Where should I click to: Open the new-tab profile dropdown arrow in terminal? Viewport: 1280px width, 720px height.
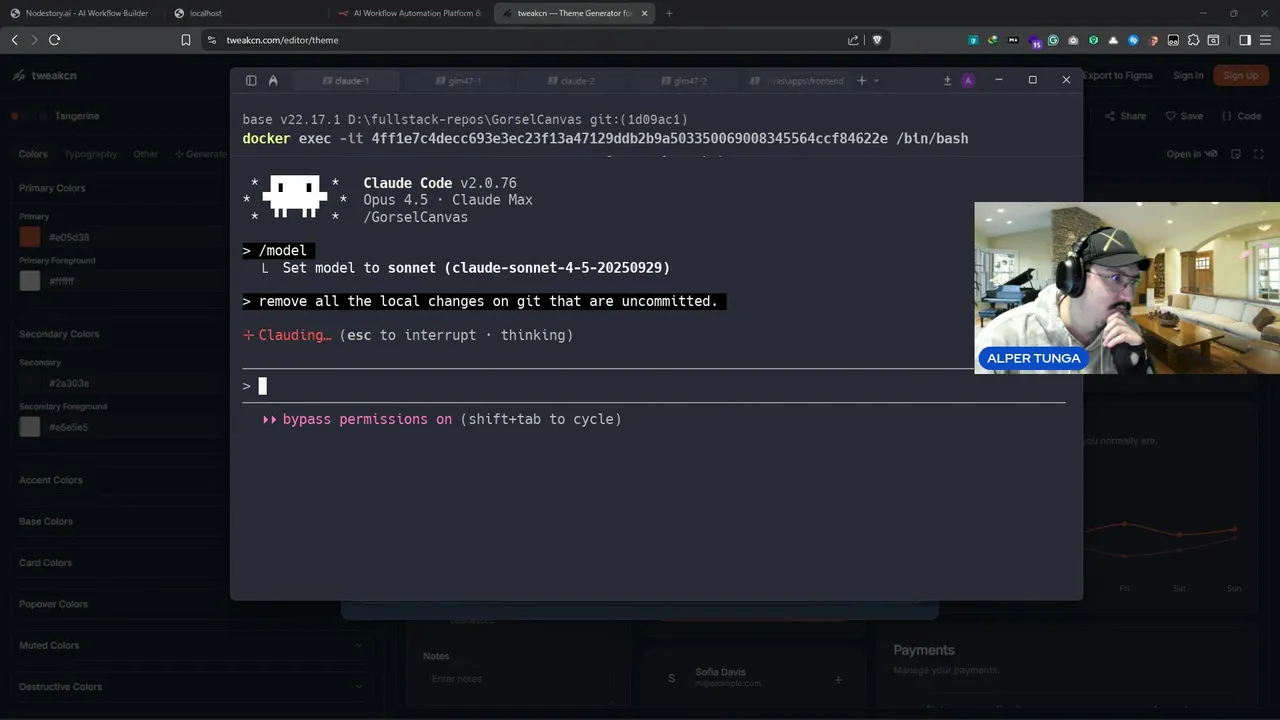[877, 81]
